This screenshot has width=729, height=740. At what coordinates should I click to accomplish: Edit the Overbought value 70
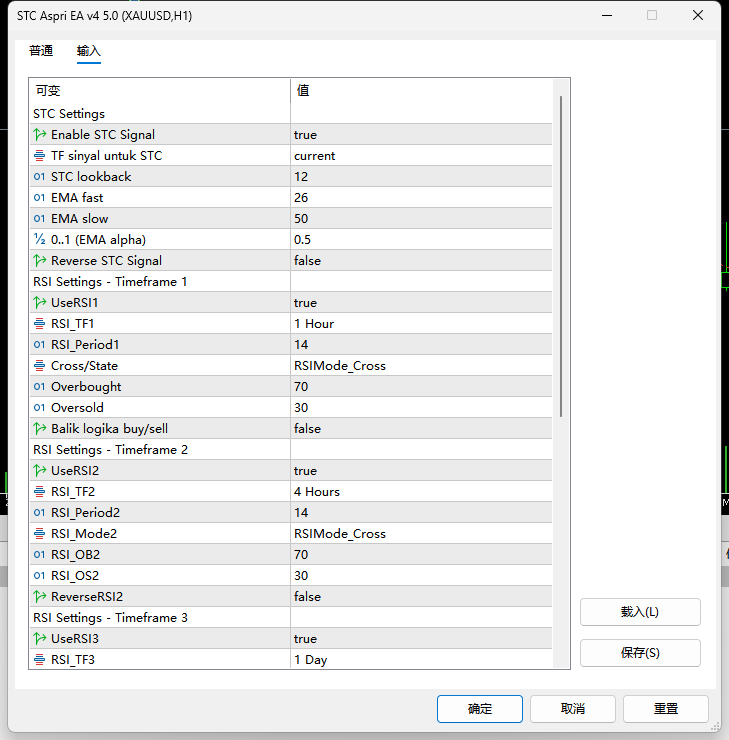click(x=421, y=387)
